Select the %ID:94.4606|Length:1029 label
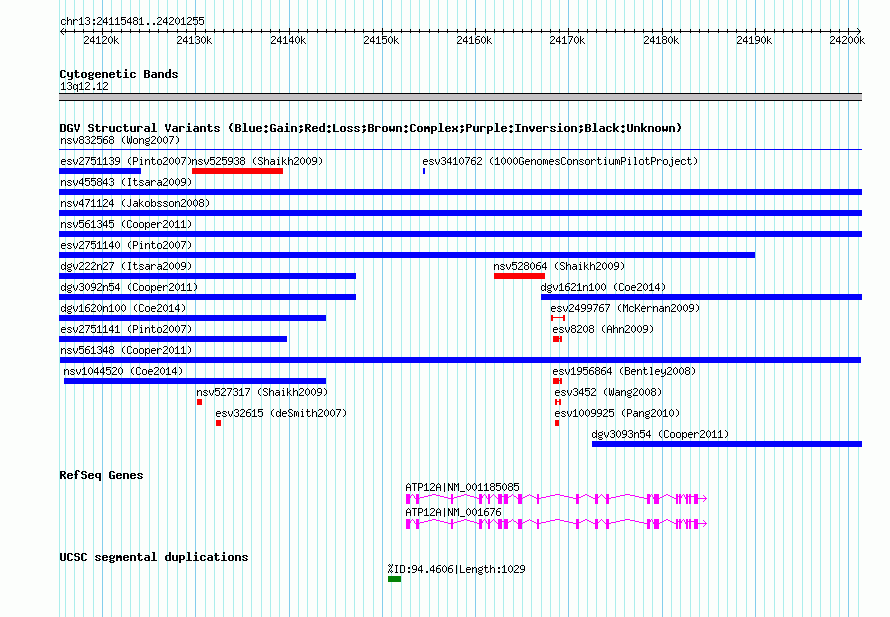 pos(456,569)
